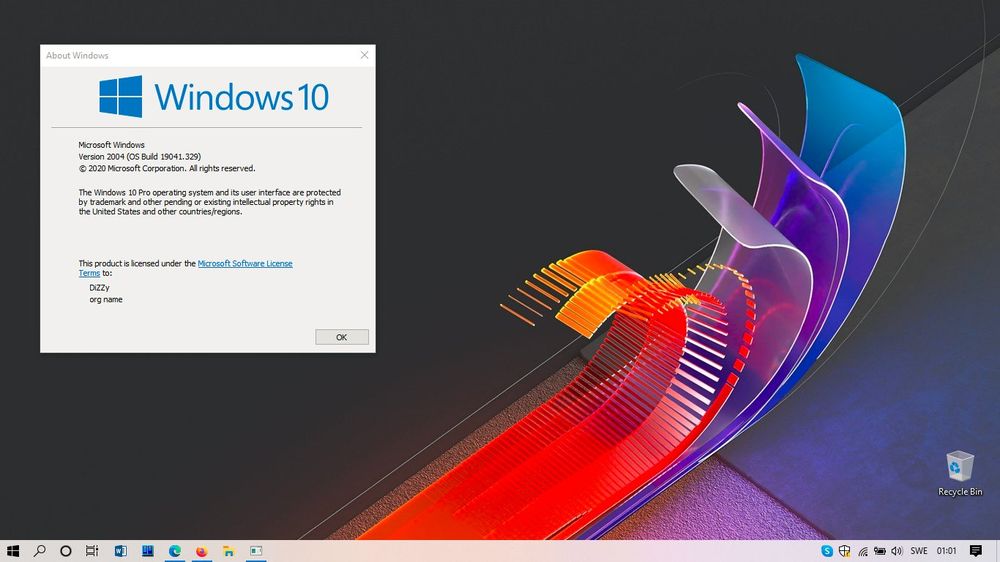Check battery status in tray
This screenshot has height=562, width=1000.
point(879,551)
